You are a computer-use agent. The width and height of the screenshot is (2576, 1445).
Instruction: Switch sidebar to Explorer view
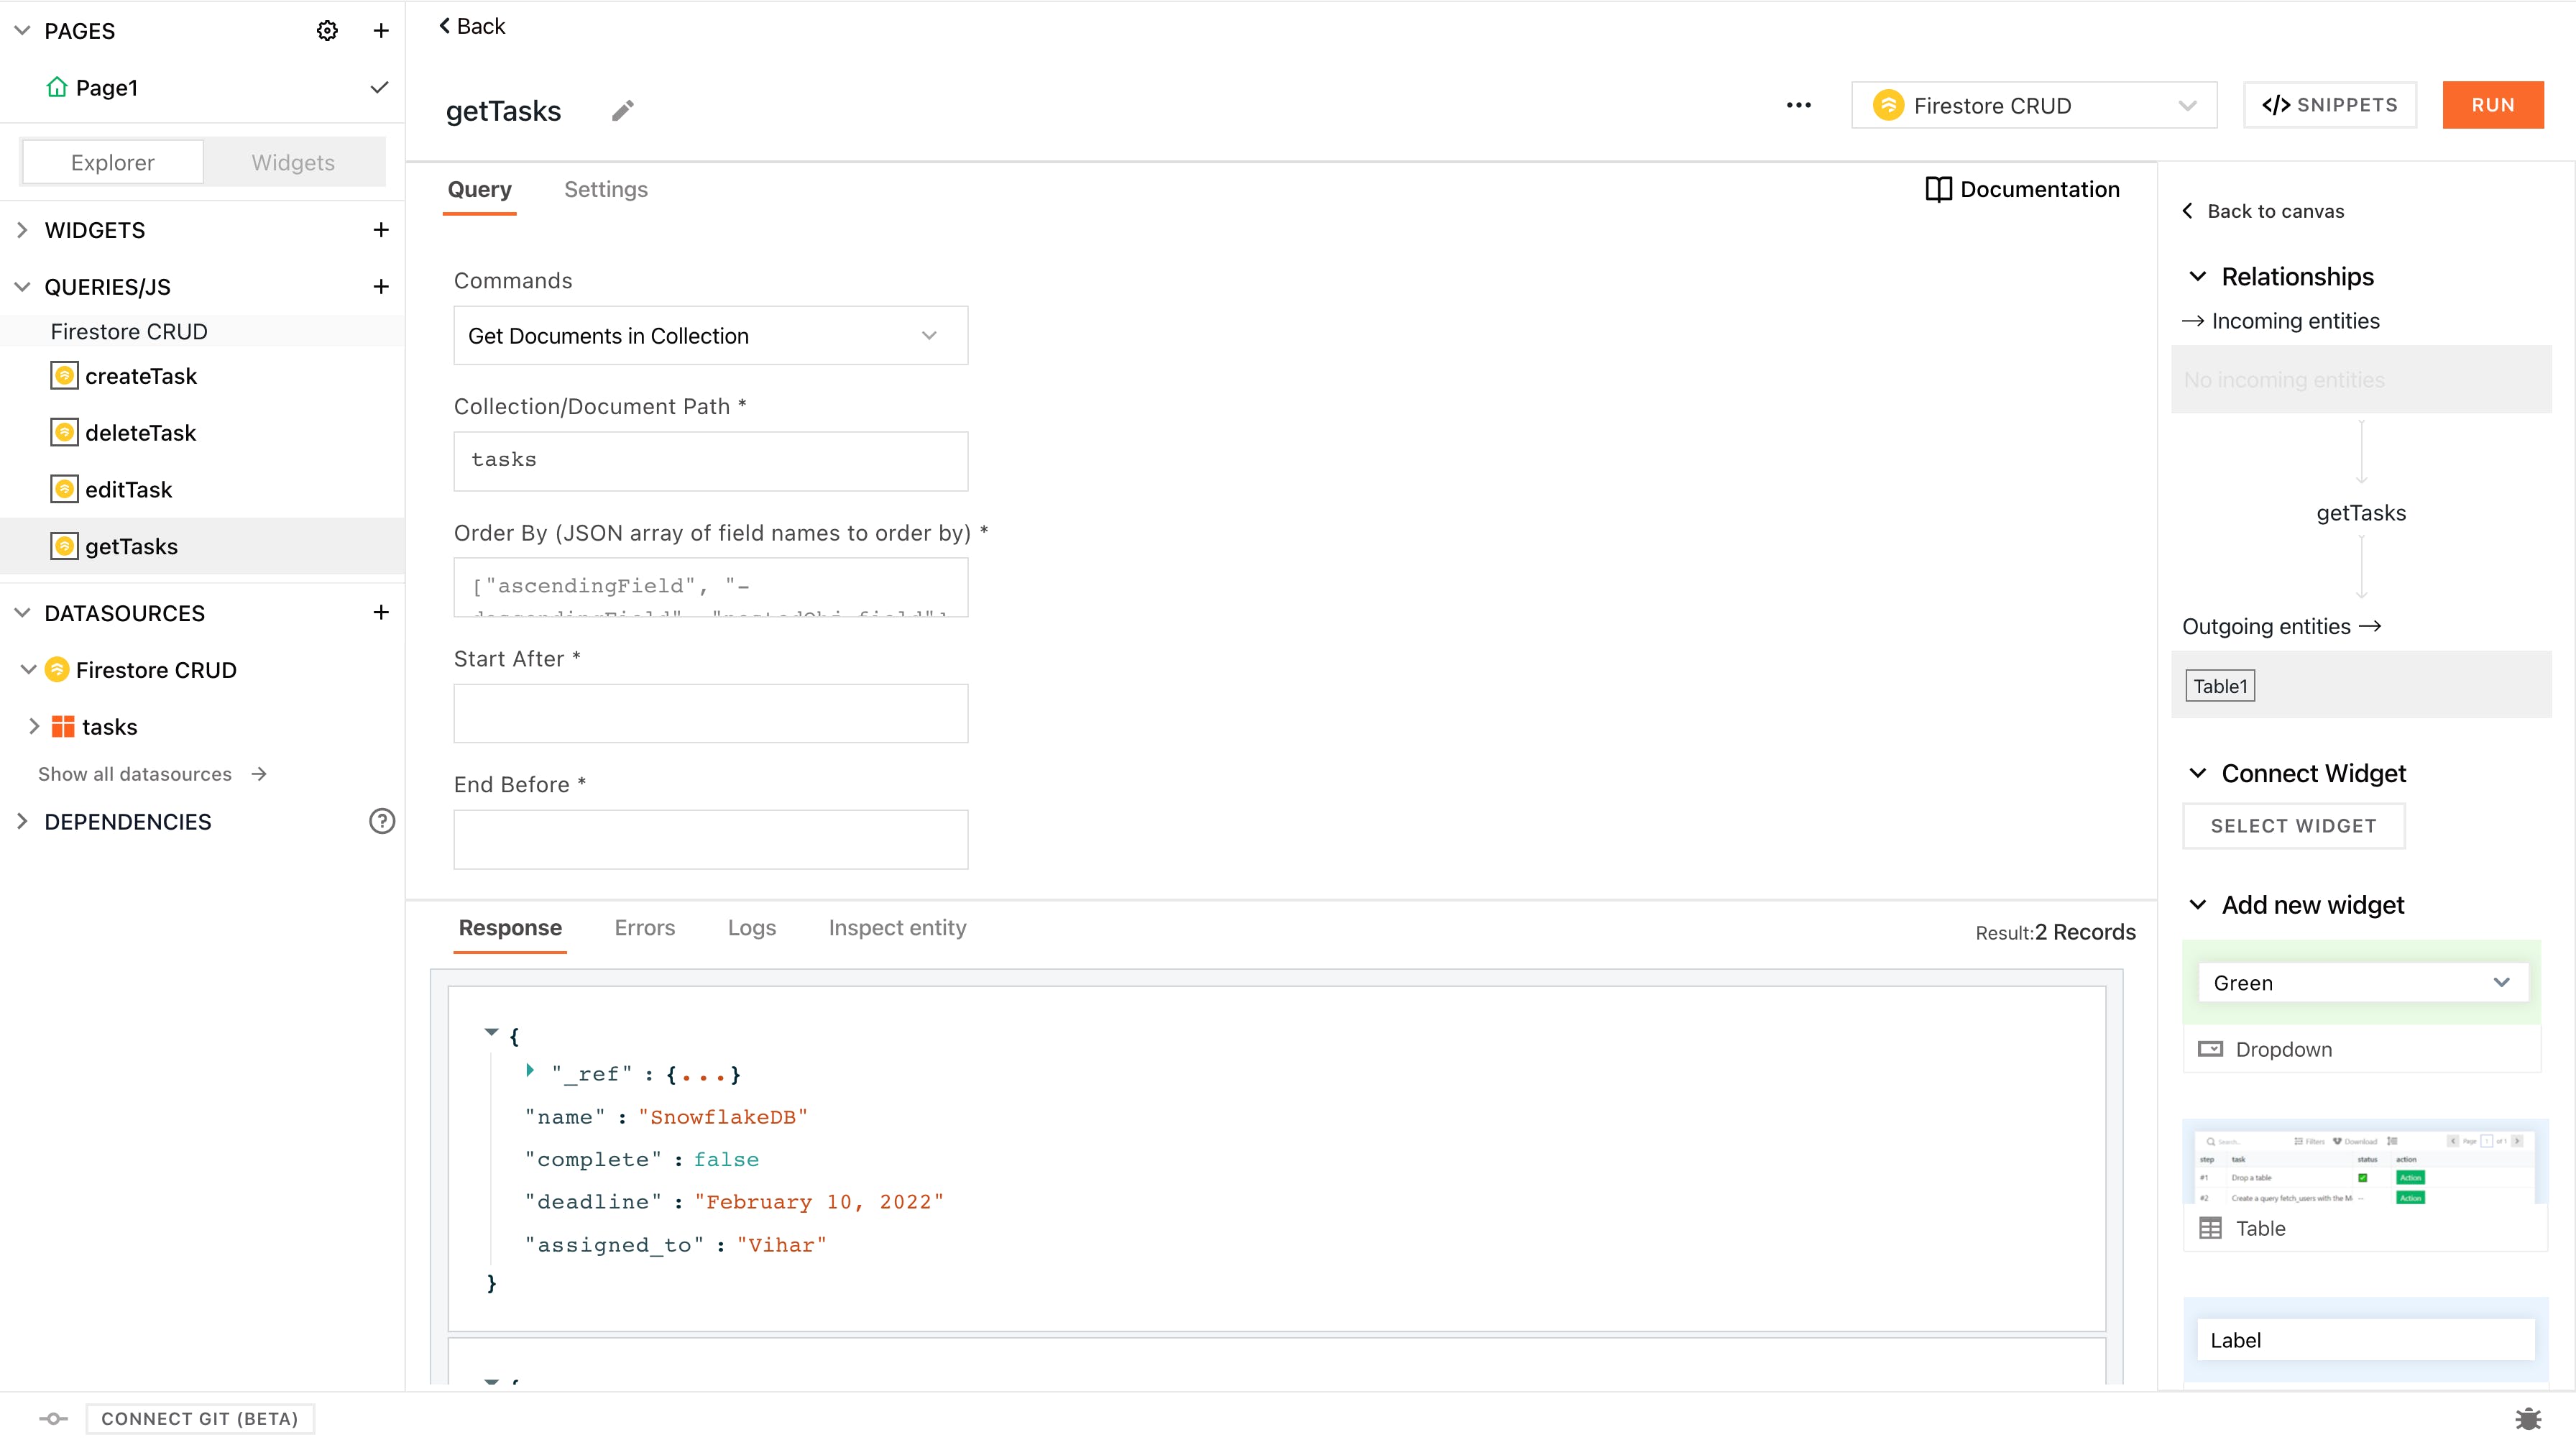pos(113,162)
